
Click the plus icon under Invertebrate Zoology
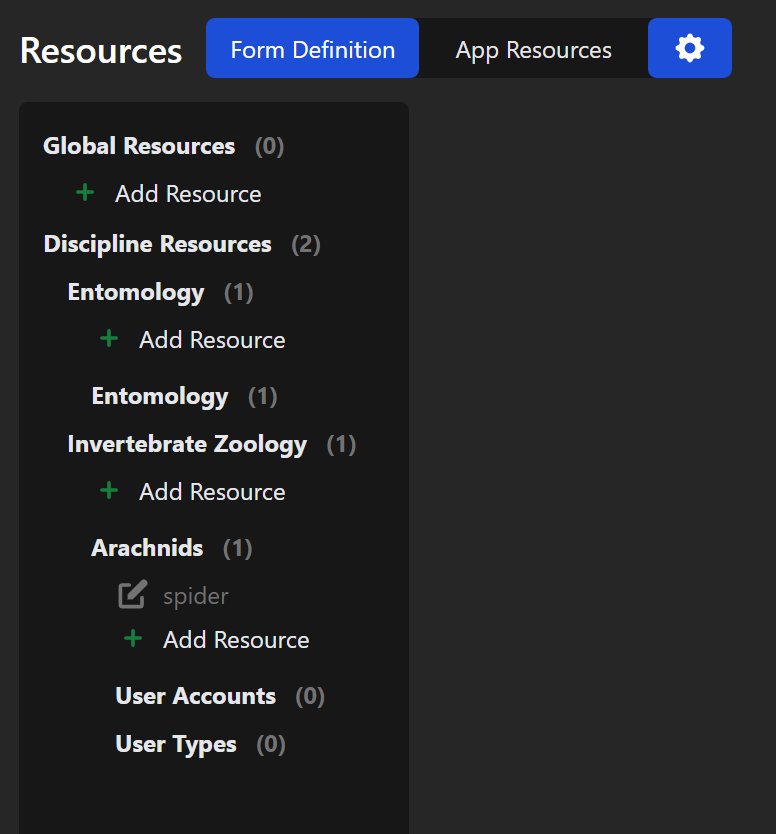click(x=109, y=490)
